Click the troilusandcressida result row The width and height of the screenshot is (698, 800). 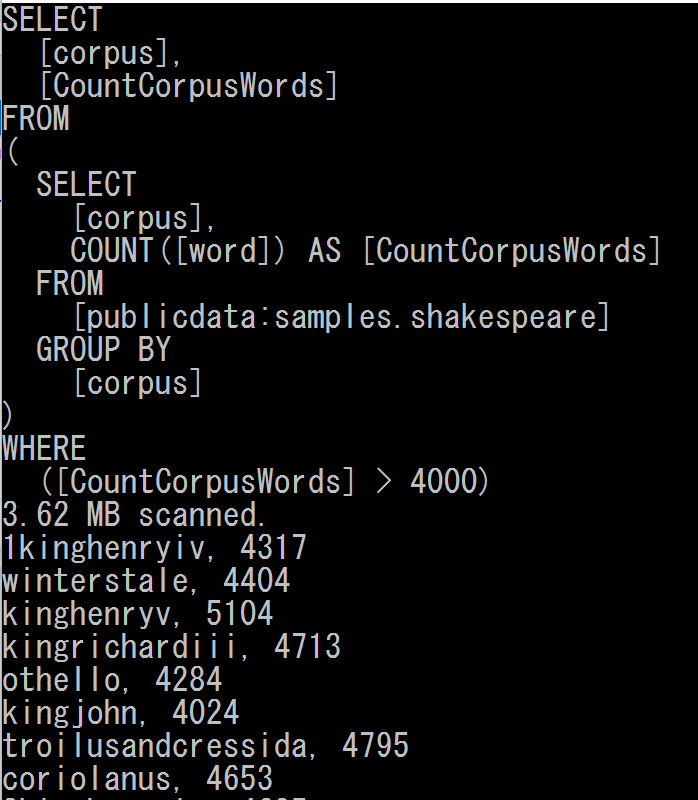coord(205,746)
